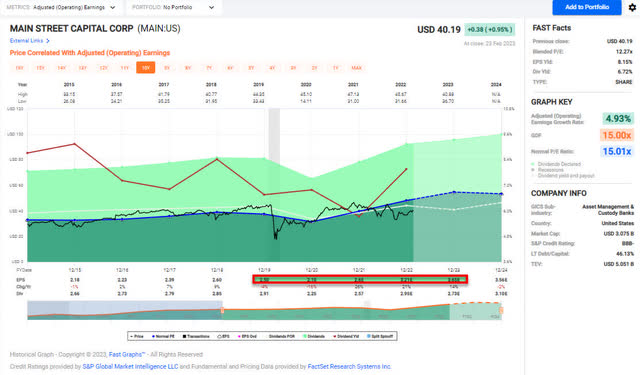Toggle Dividend yield and payout in Graph Key
The height and width of the screenshot is (375, 640).
[563, 175]
